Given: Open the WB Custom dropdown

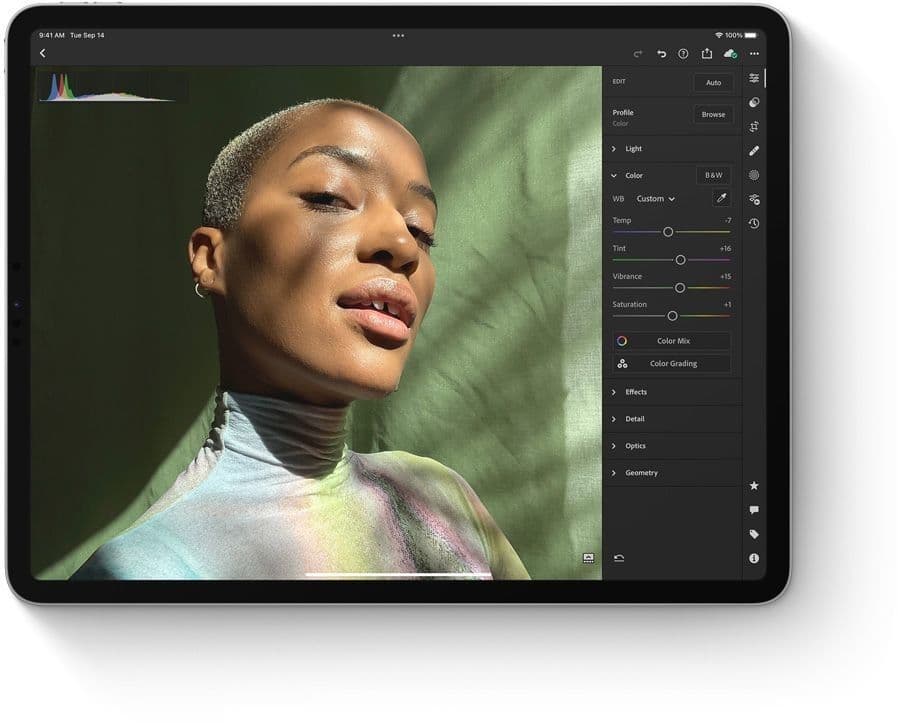Looking at the screenshot, I should 656,199.
